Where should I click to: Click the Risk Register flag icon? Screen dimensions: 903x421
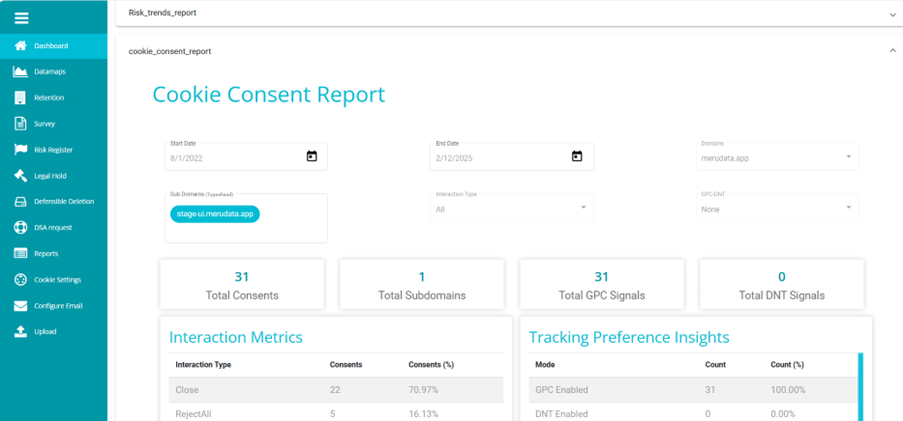click(x=21, y=150)
